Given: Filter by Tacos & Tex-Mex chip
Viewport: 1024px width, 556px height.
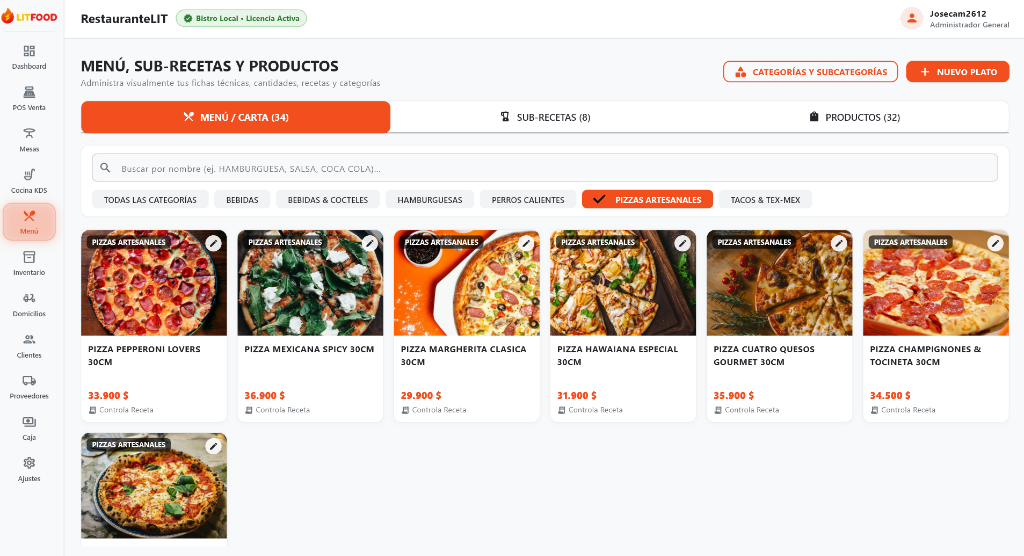Looking at the screenshot, I should coord(765,199).
